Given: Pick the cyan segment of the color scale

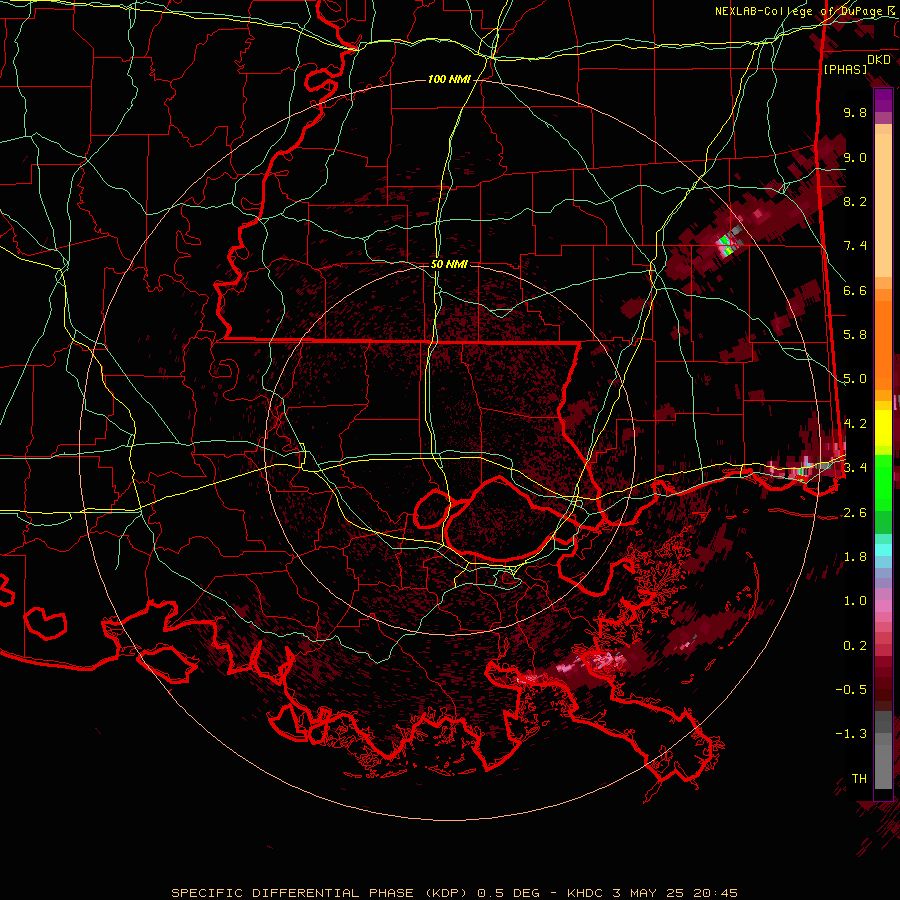Looking at the screenshot, I should click(883, 550).
